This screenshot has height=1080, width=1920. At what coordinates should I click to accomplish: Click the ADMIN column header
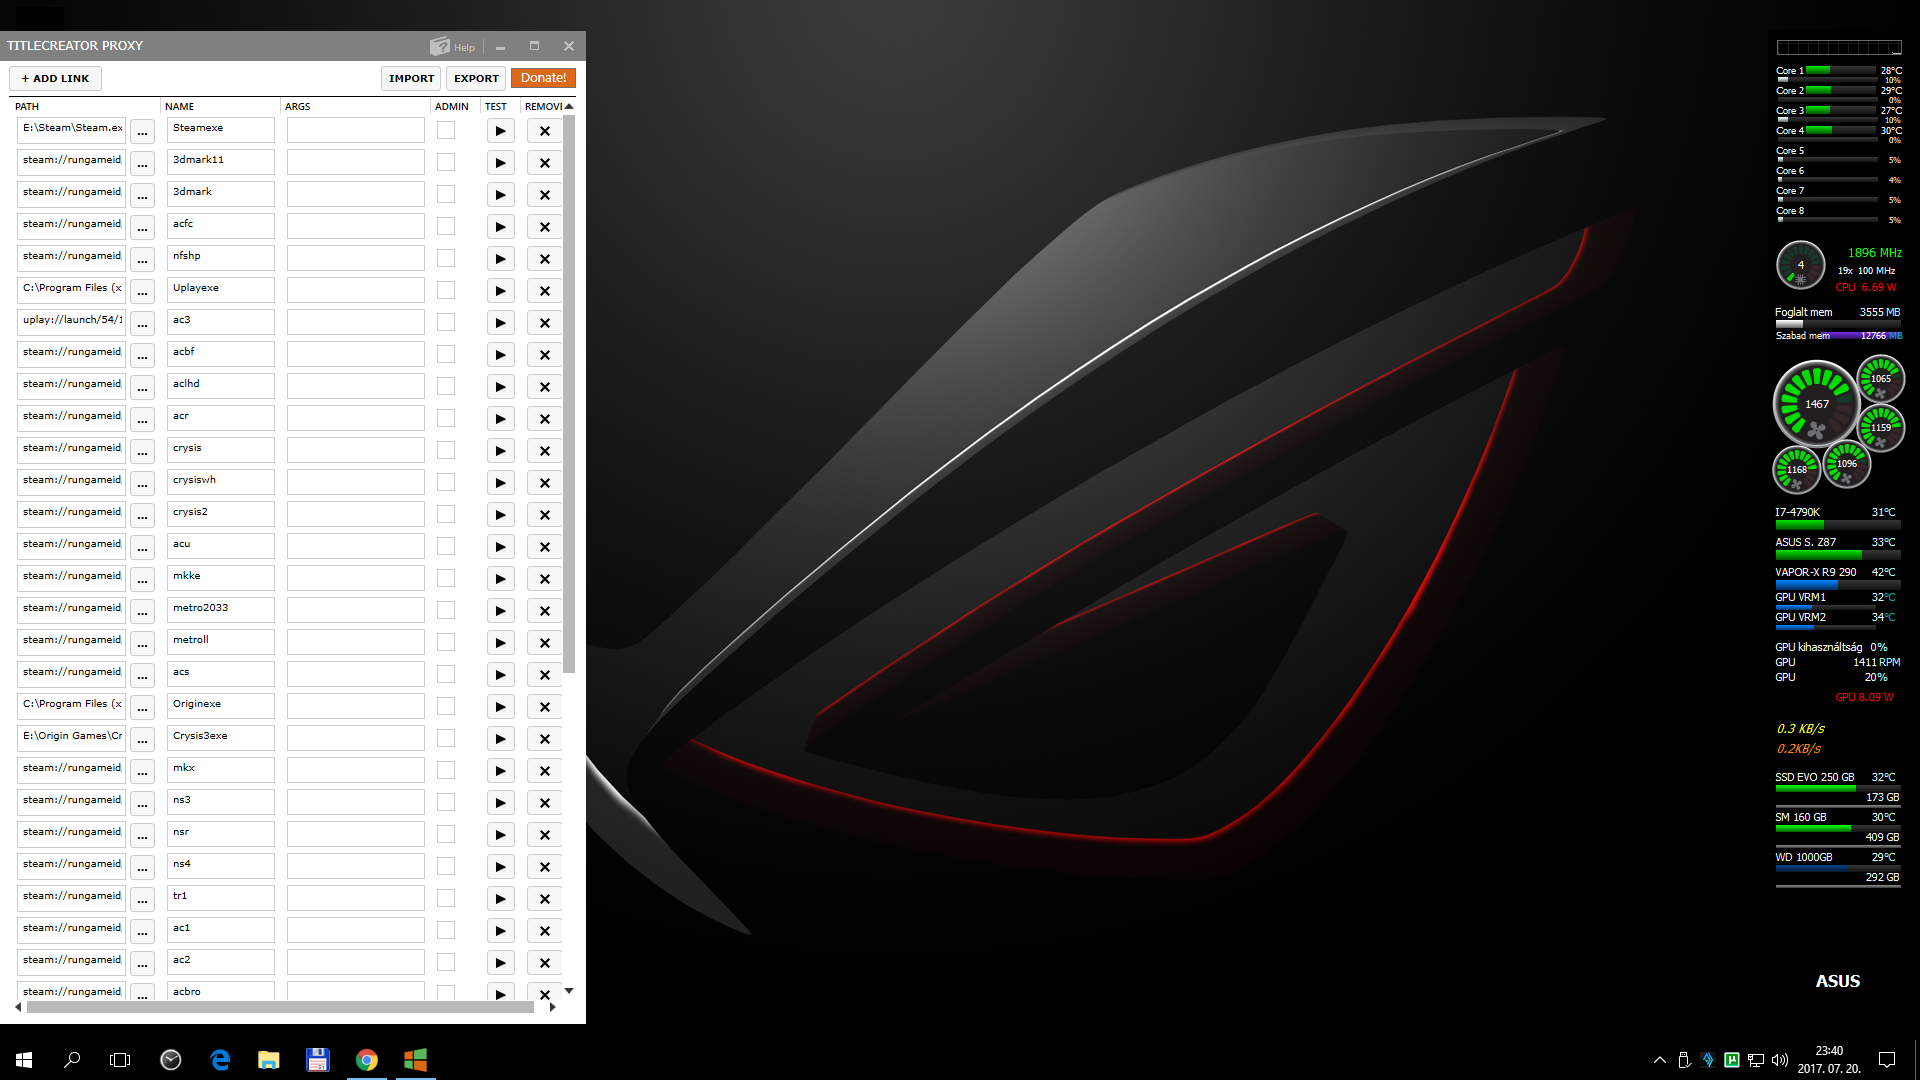452,106
